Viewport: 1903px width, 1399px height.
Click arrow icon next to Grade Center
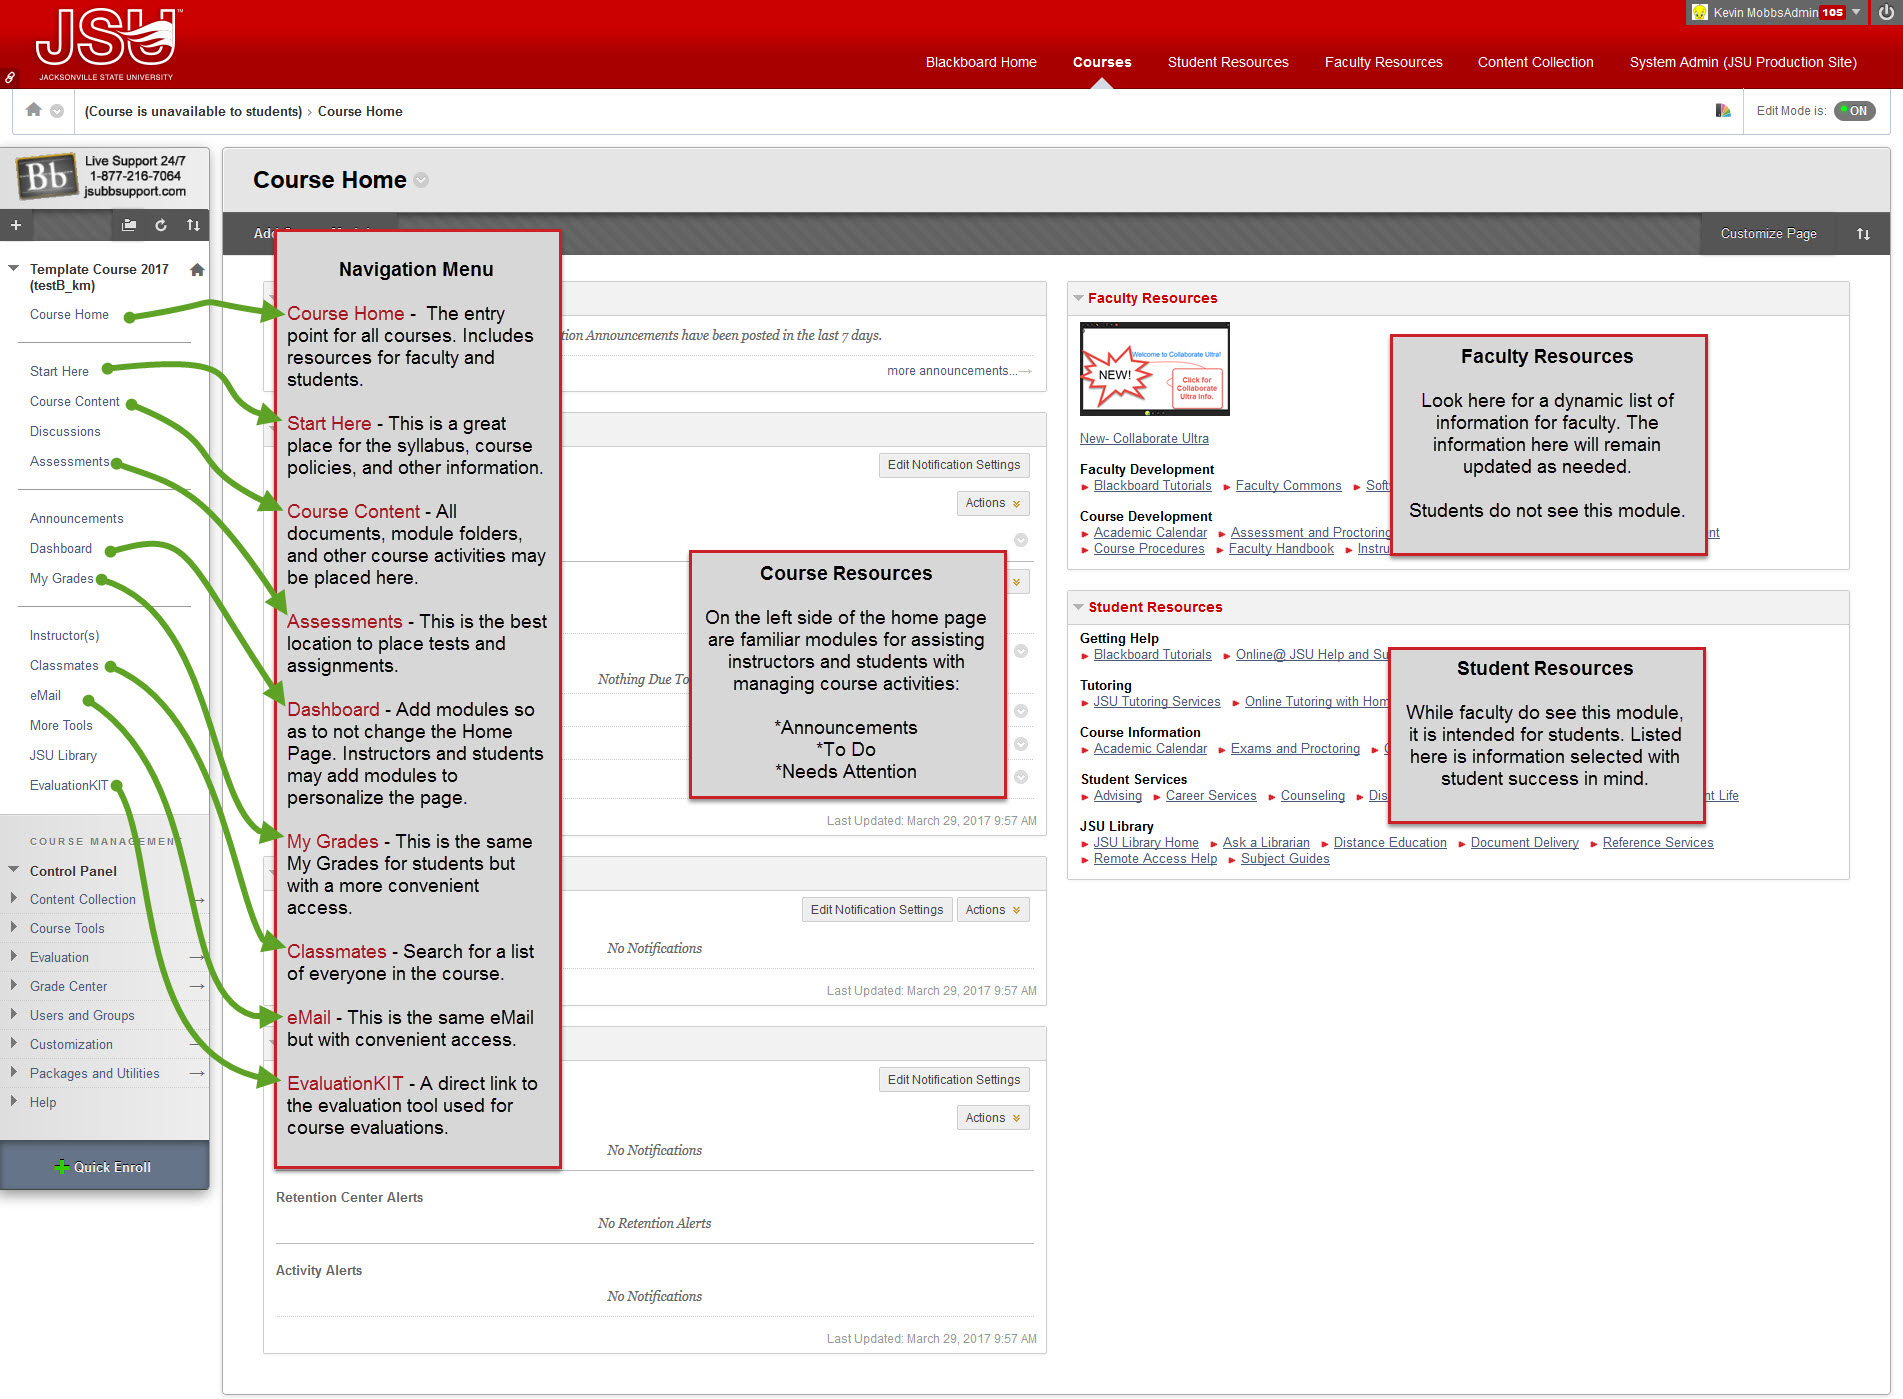click(197, 986)
